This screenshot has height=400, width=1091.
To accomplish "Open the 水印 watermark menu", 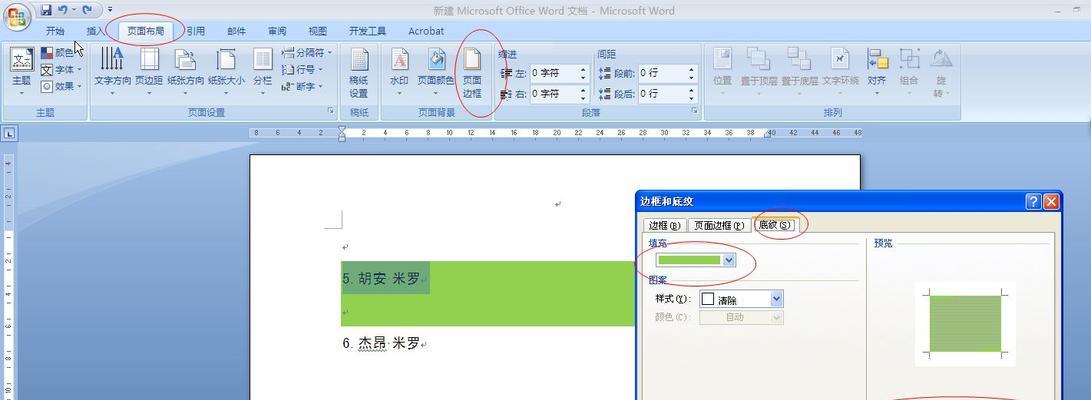I will (x=399, y=70).
